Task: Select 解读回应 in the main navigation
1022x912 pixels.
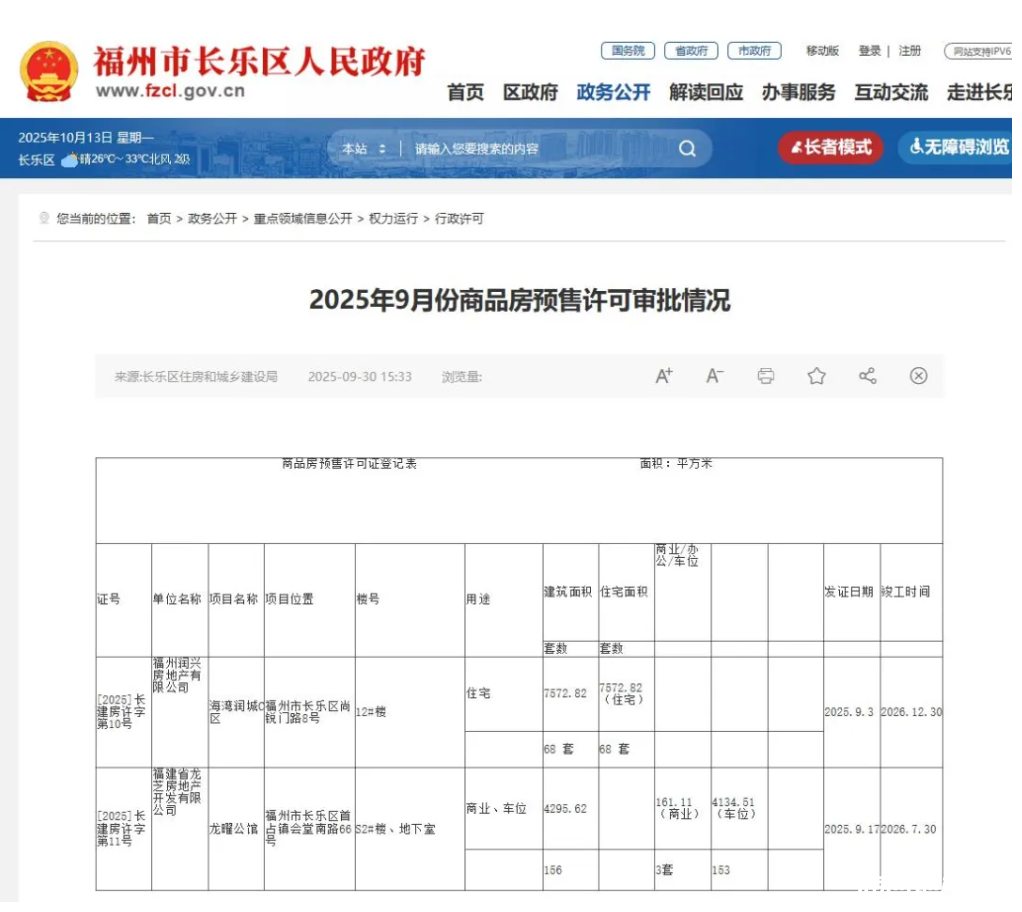Action: [x=706, y=93]
